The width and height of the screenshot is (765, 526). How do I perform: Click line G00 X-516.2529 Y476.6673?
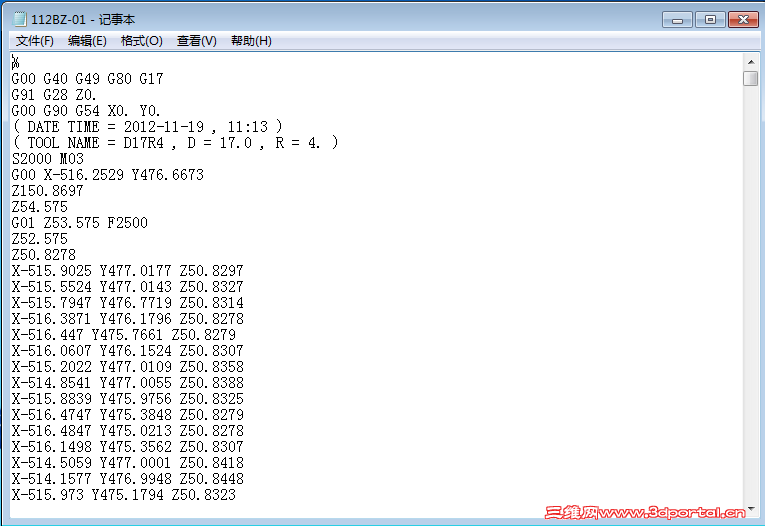[x=108, y=175]
